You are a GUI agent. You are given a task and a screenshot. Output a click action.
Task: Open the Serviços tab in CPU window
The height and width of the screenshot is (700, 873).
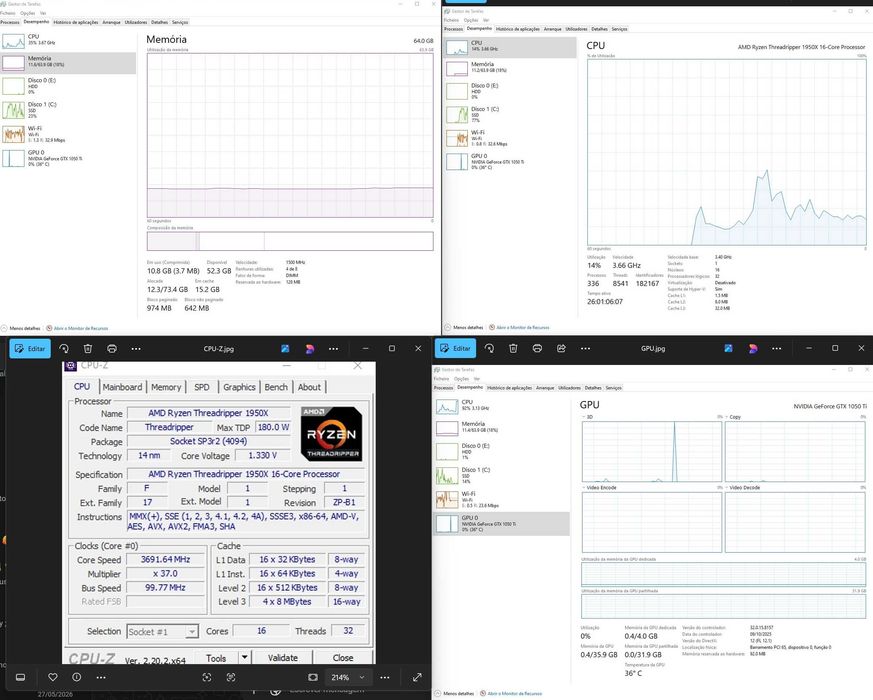point(620,29)
